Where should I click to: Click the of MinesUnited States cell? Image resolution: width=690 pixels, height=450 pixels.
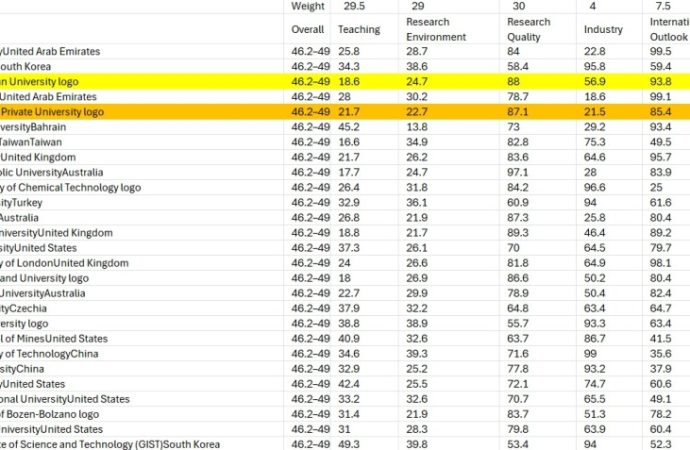pyautogui.click(x=55, y=339)
